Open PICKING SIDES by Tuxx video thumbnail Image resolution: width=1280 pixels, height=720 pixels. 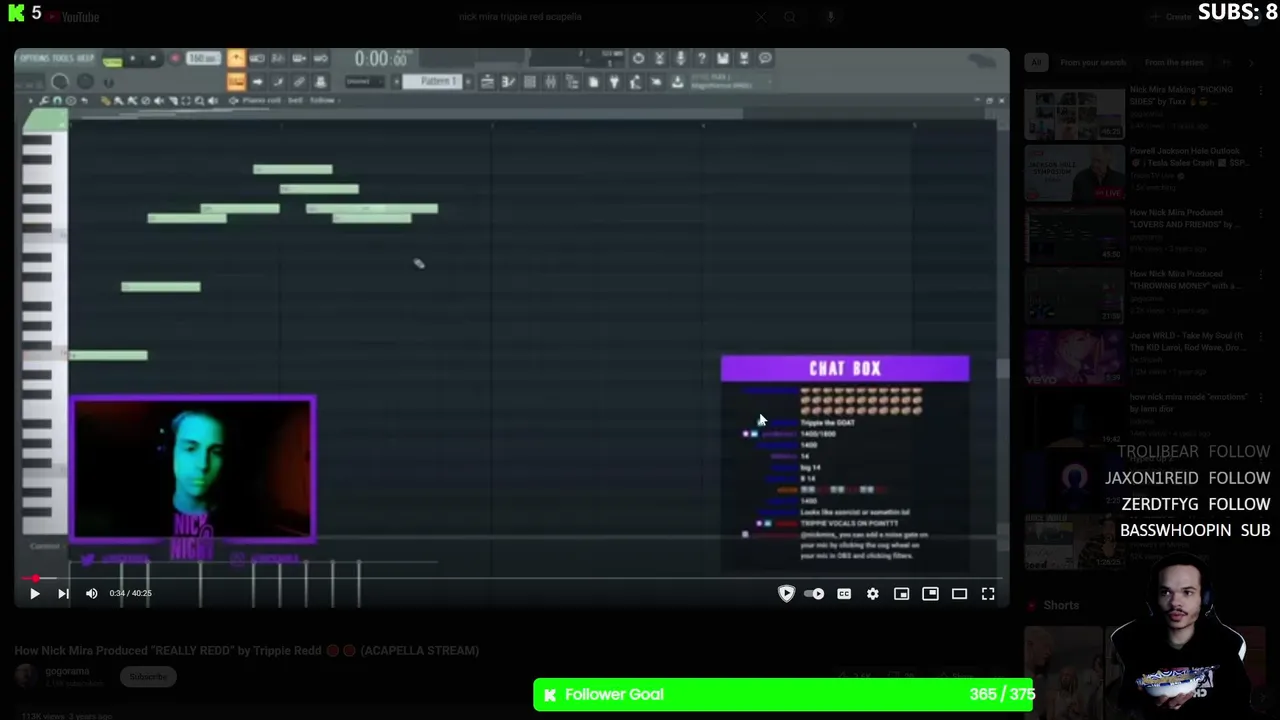[x=1074, y=114]
